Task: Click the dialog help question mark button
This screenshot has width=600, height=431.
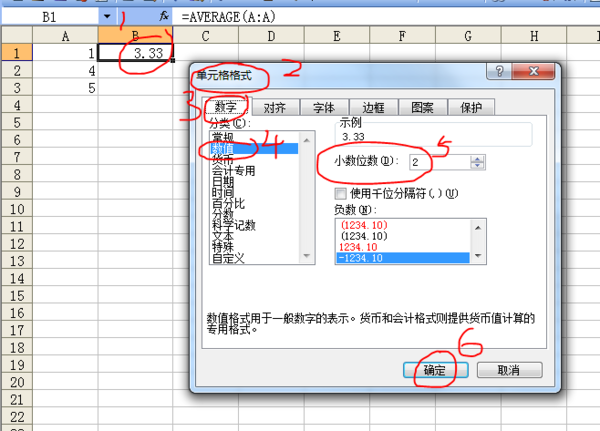Action: [499, 71]
